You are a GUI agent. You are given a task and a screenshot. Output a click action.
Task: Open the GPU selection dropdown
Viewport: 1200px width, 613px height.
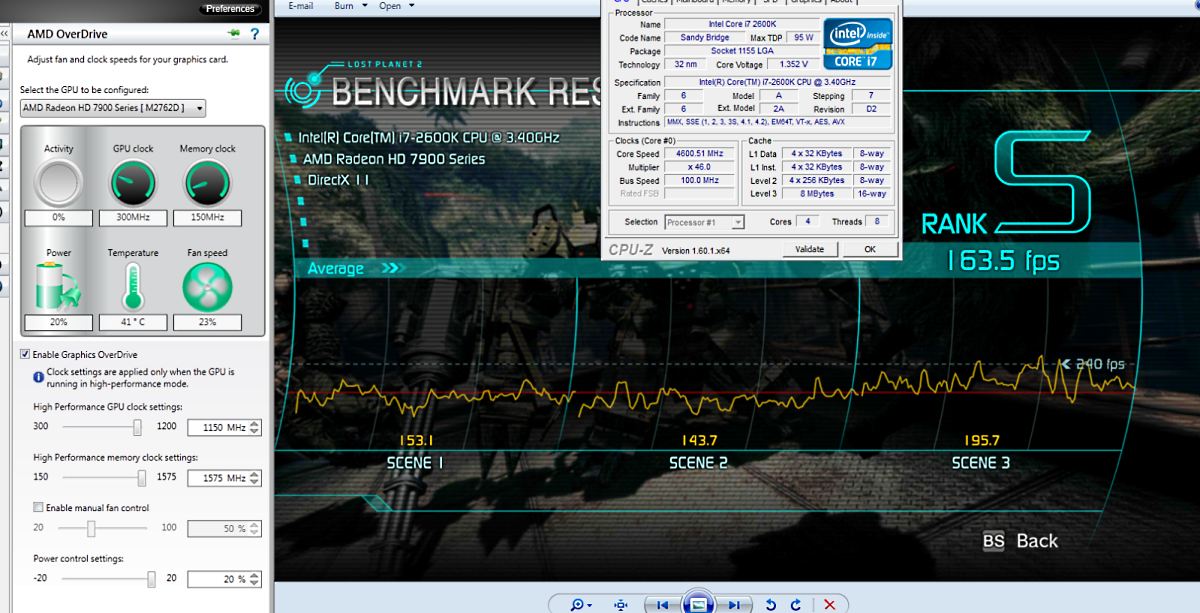click(x=113, y=108)
